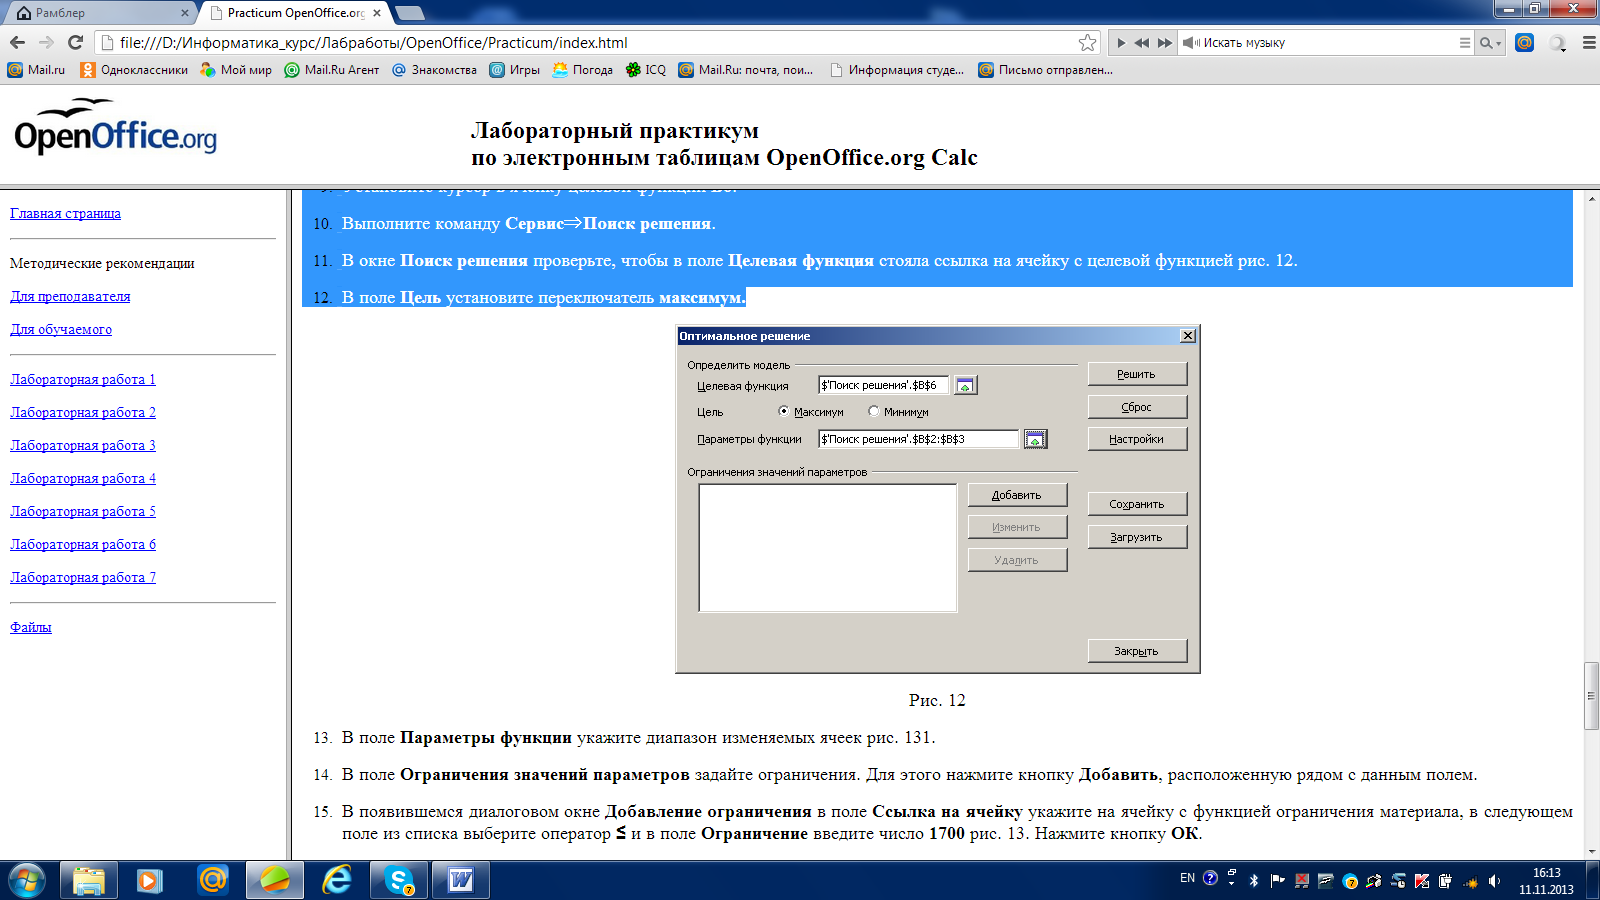The image size is (1600, 900).
Task: Skip to previous track in music bar
Action: point(1141,43)
